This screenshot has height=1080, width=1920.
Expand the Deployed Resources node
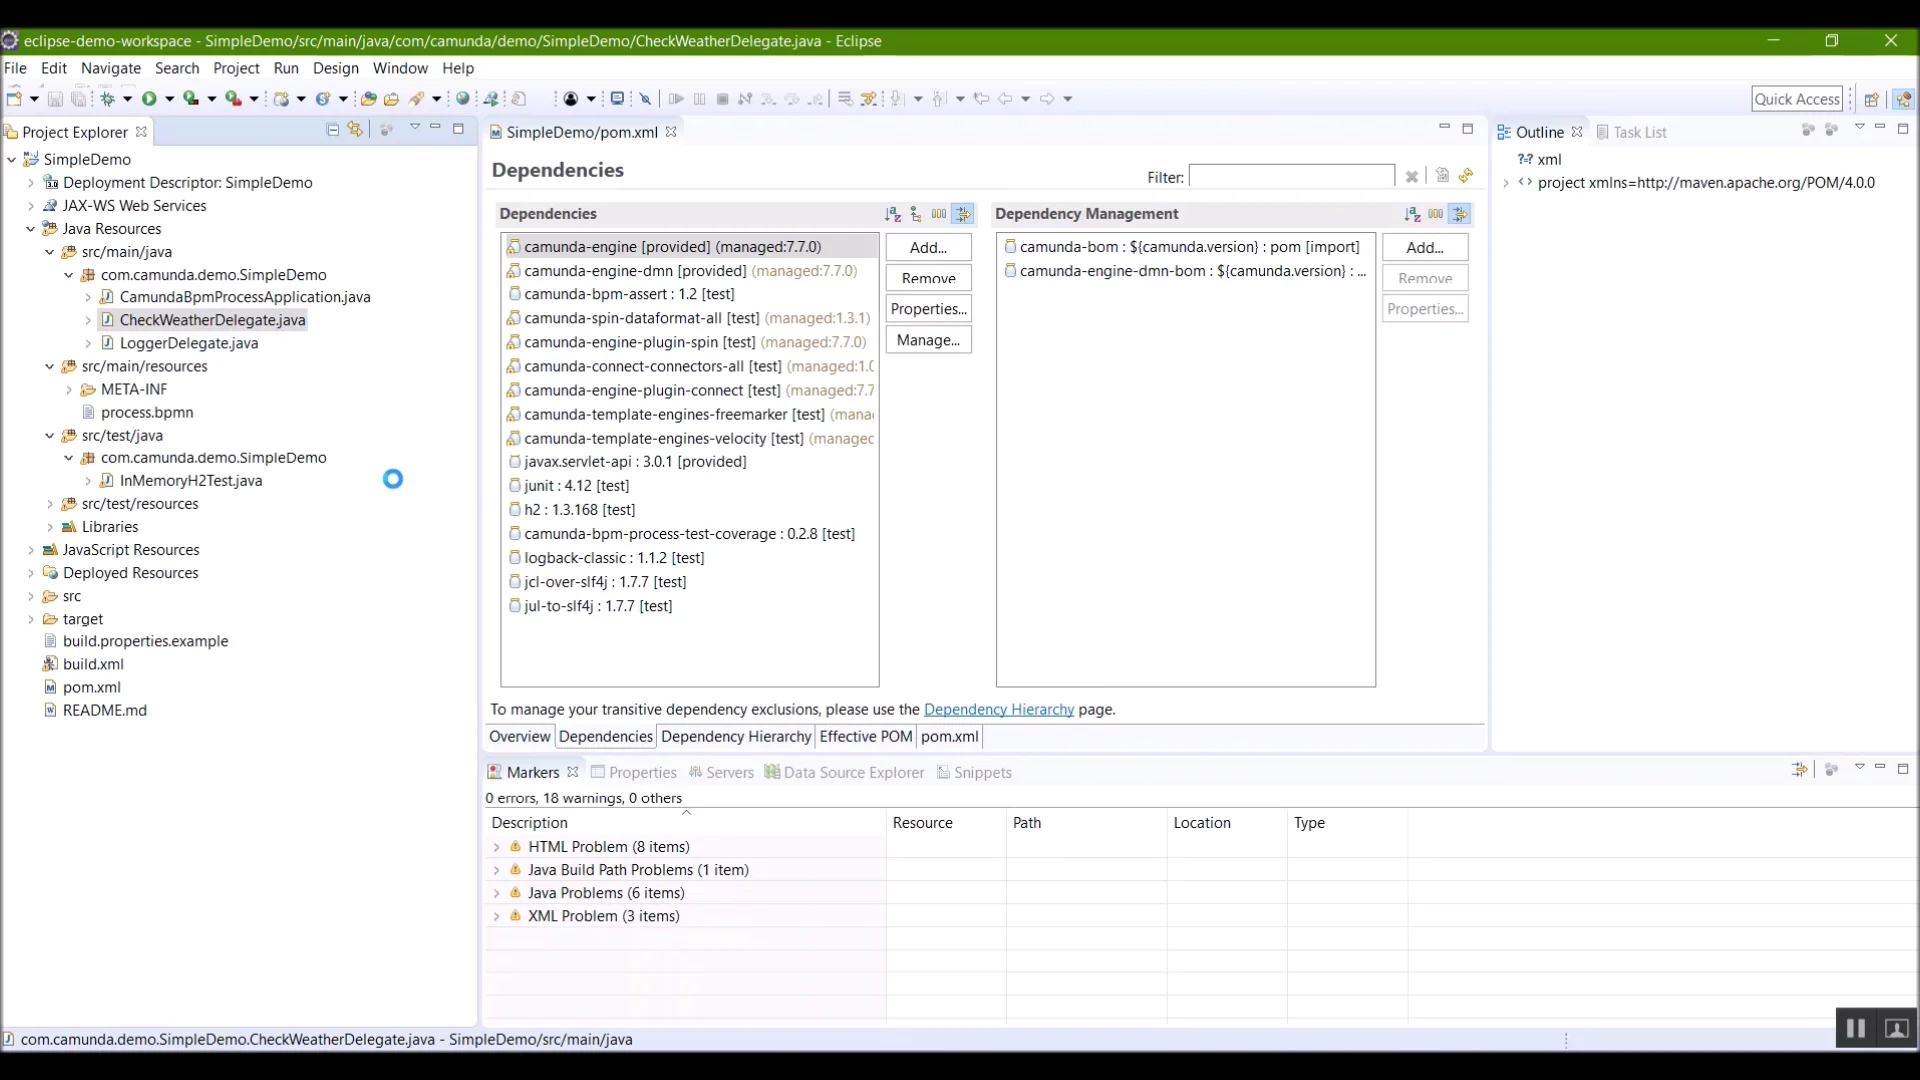tap(31, 573)
